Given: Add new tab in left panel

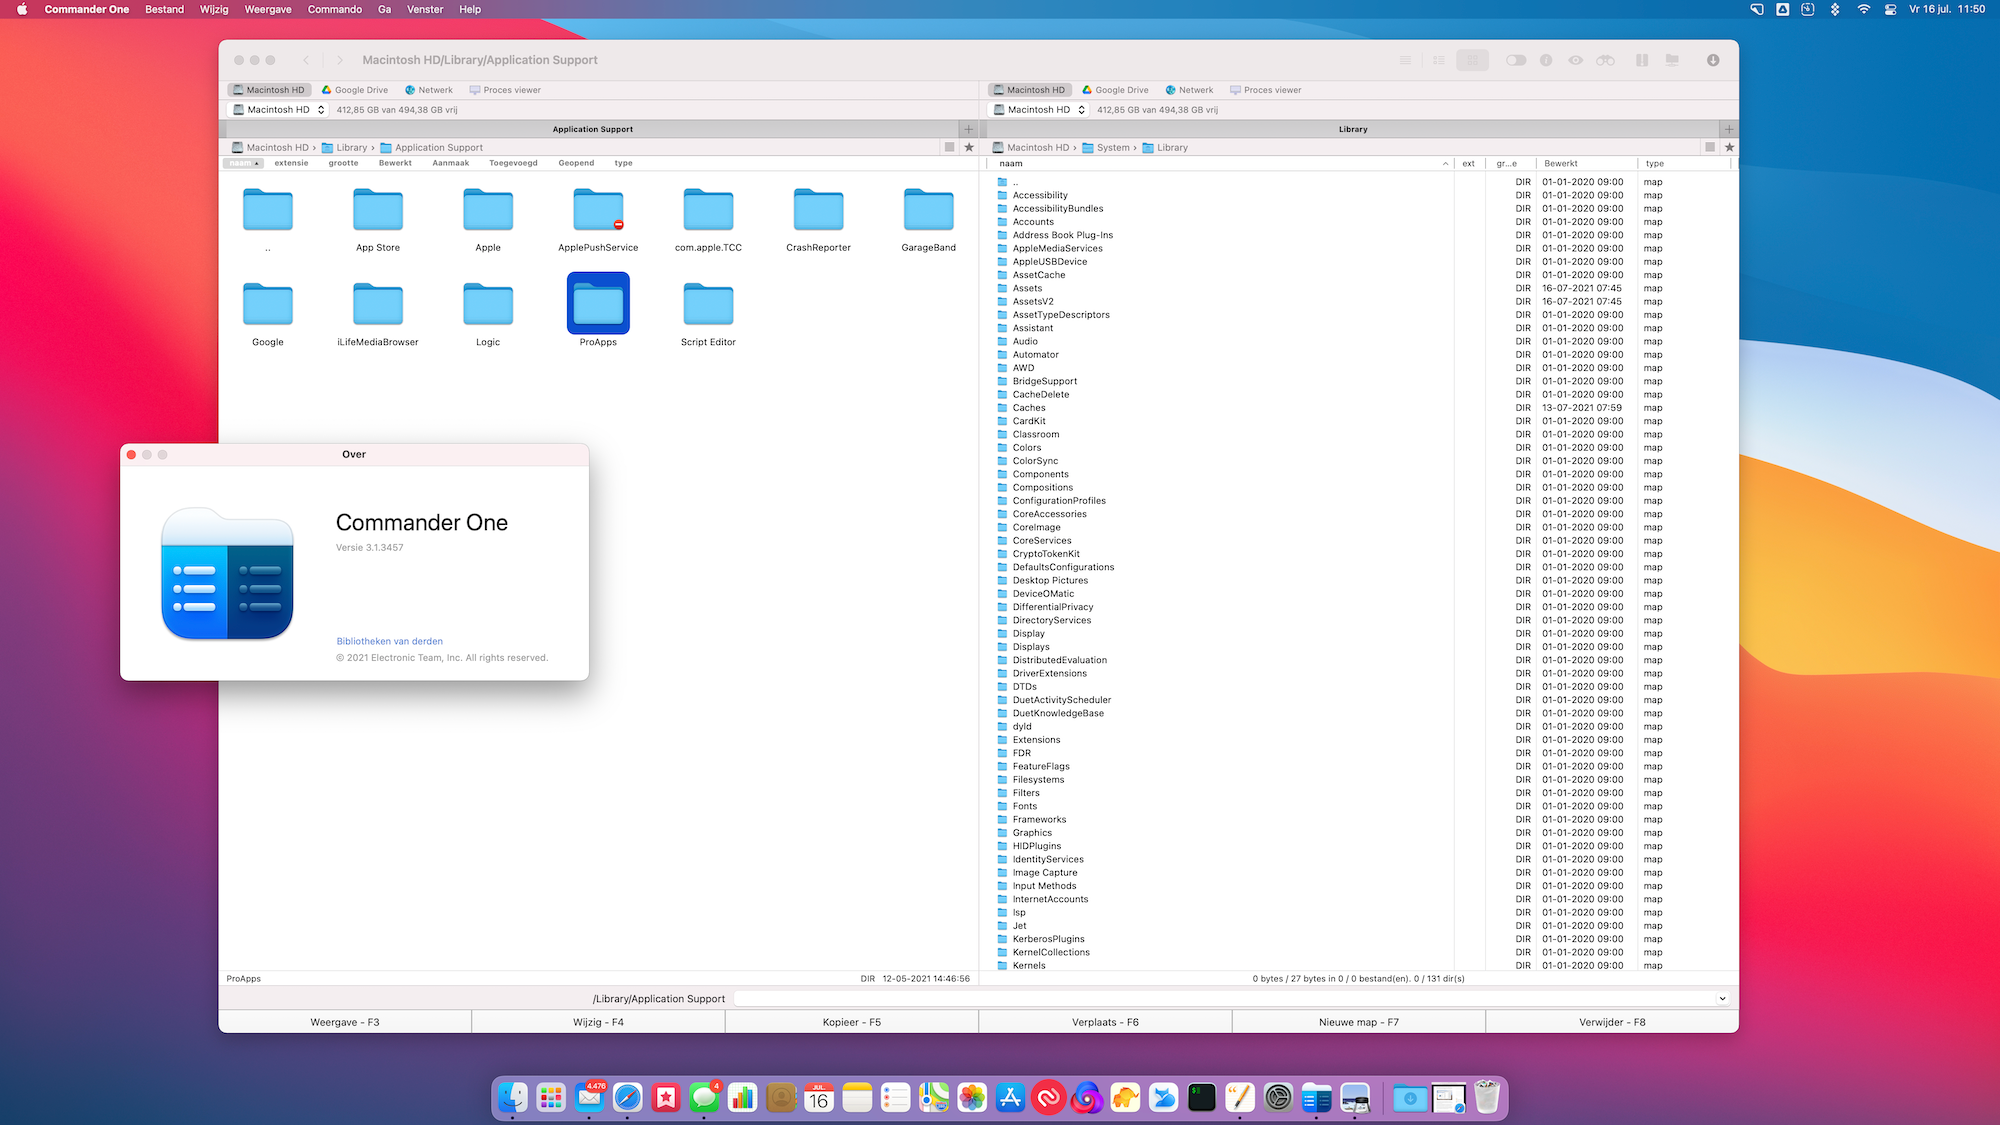Looking at the screenshot, I should click(968, 129).
